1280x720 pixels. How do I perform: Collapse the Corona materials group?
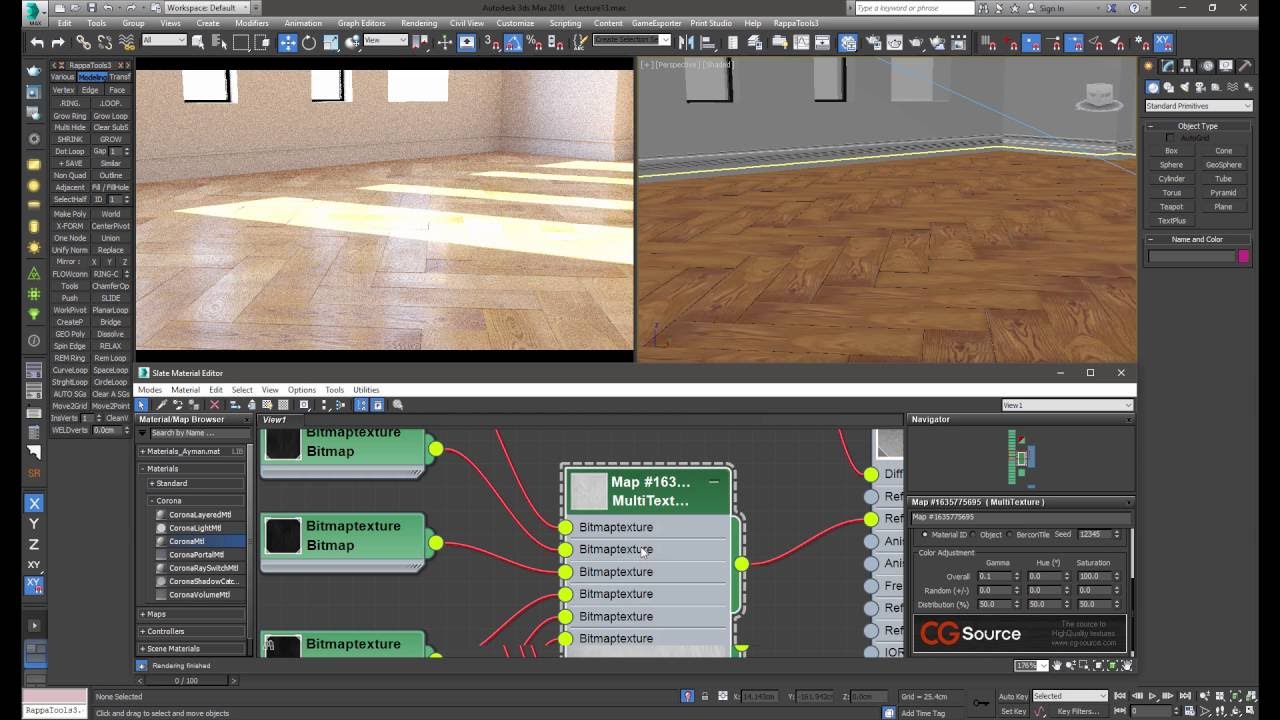[x=195, y=500]
